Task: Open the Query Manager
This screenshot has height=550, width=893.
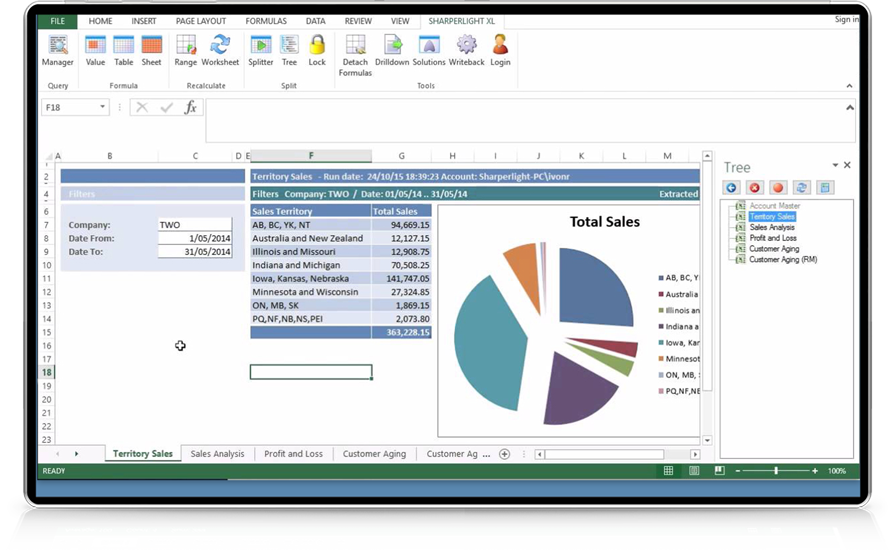Action: pos(58,51)
